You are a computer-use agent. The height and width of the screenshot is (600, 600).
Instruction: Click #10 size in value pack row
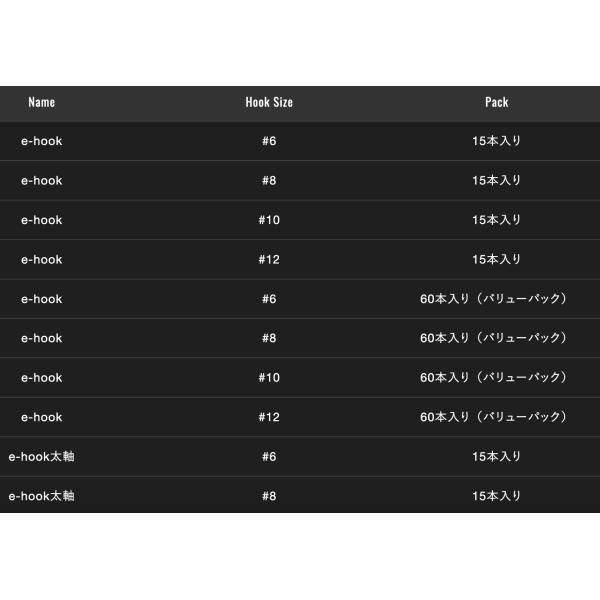coord(269,377)
